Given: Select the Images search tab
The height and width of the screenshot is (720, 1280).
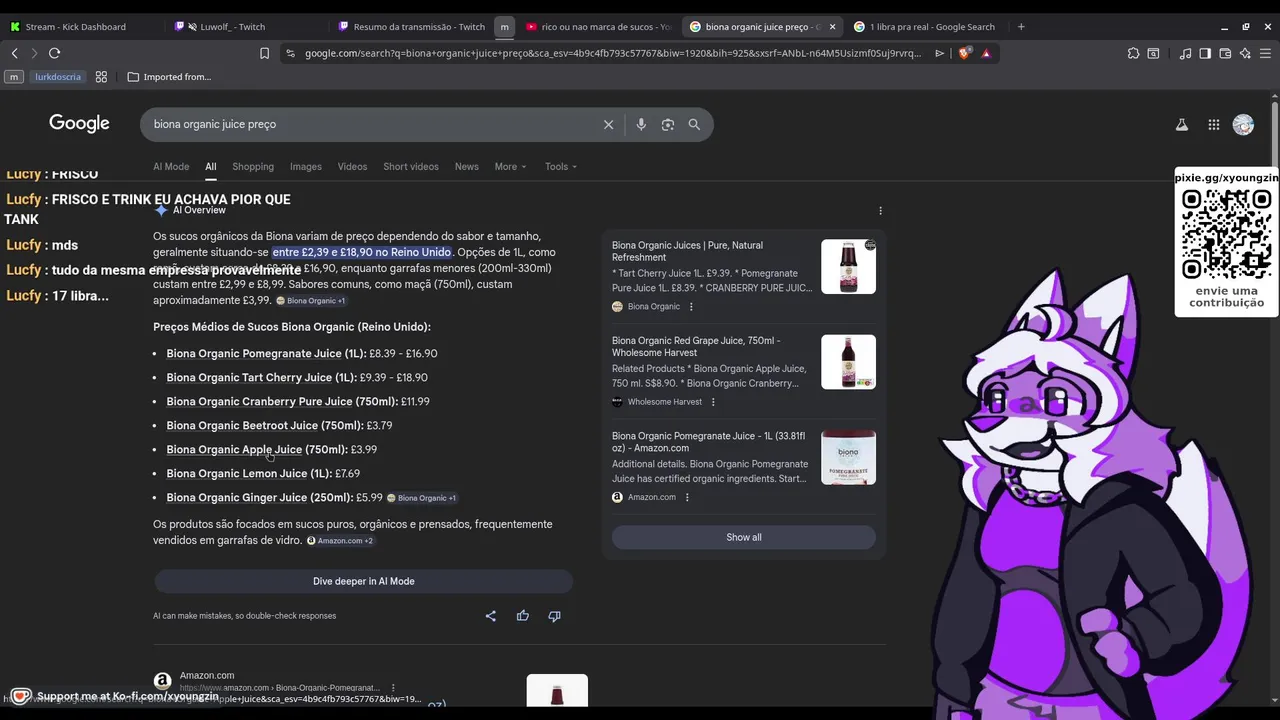Looking at the screenshot, I should pos(306,167).
